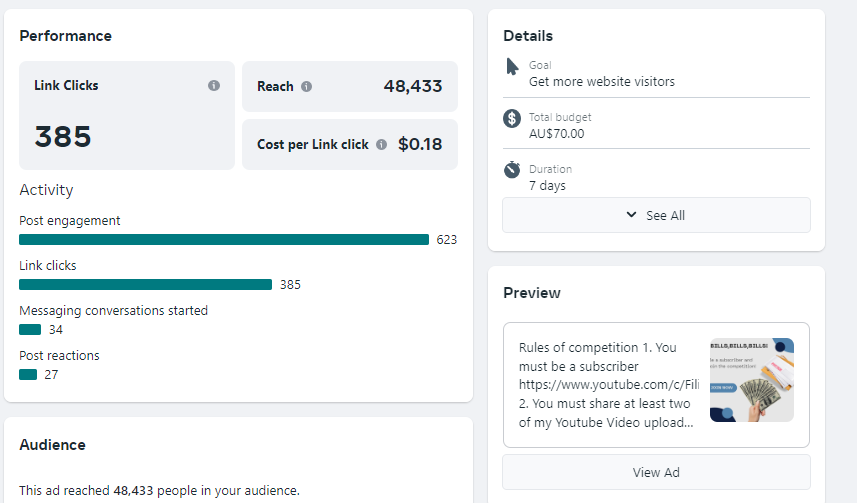This screenshot has width=857, height=503.
Task: Click the Reach info icon
Action: [x=306, y=87]
